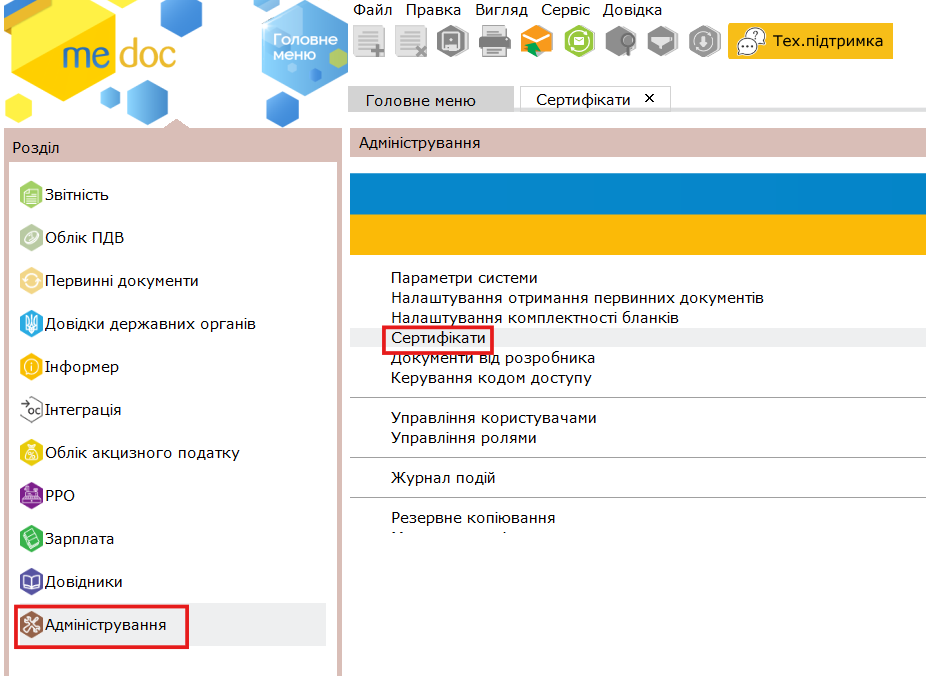Open Параметри системи

464,277
